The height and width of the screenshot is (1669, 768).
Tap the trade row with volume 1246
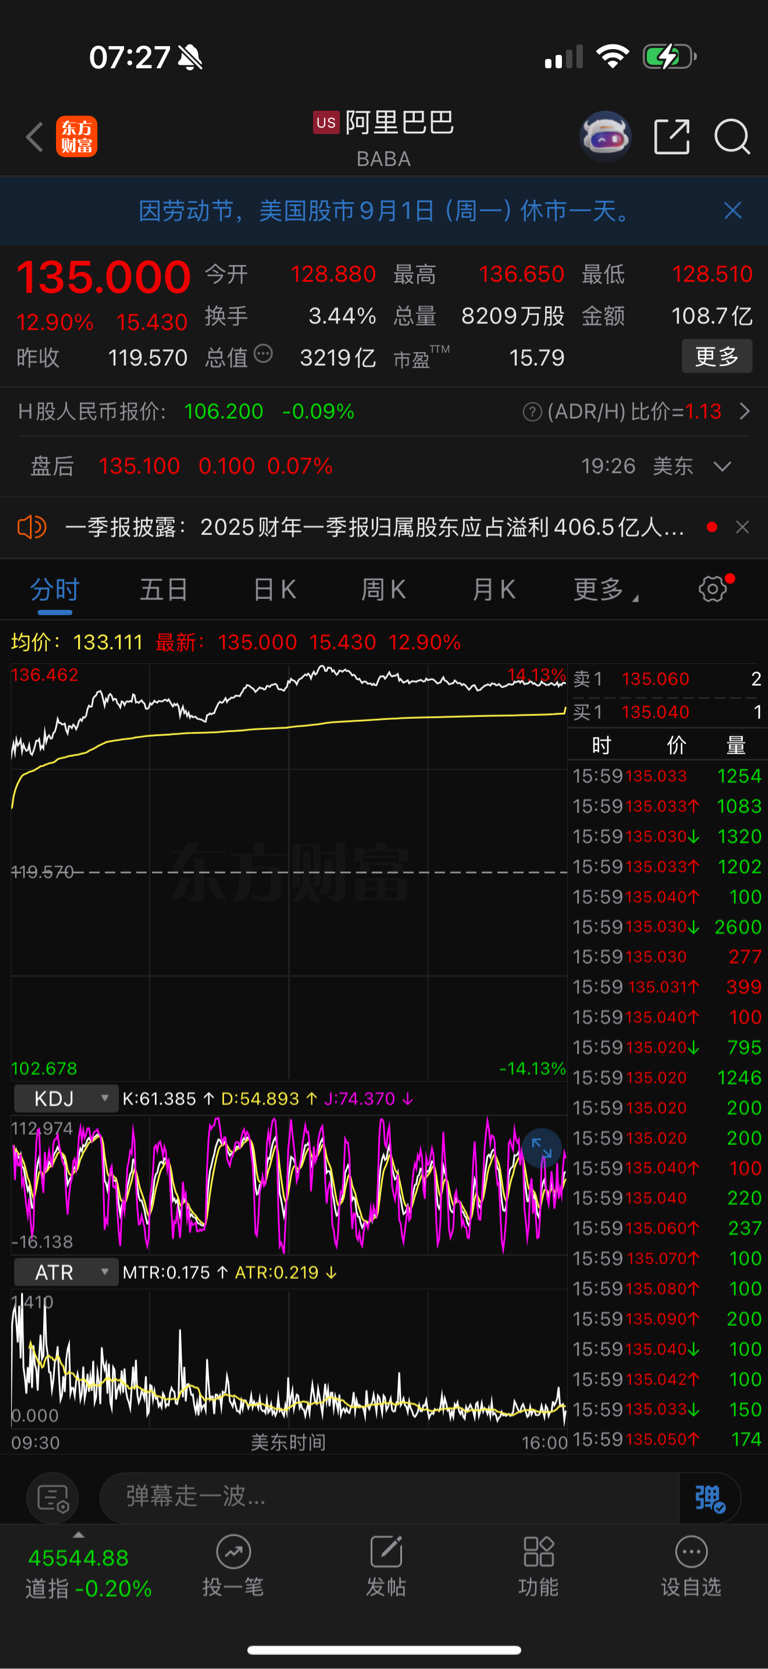(x=667, y=1078)
